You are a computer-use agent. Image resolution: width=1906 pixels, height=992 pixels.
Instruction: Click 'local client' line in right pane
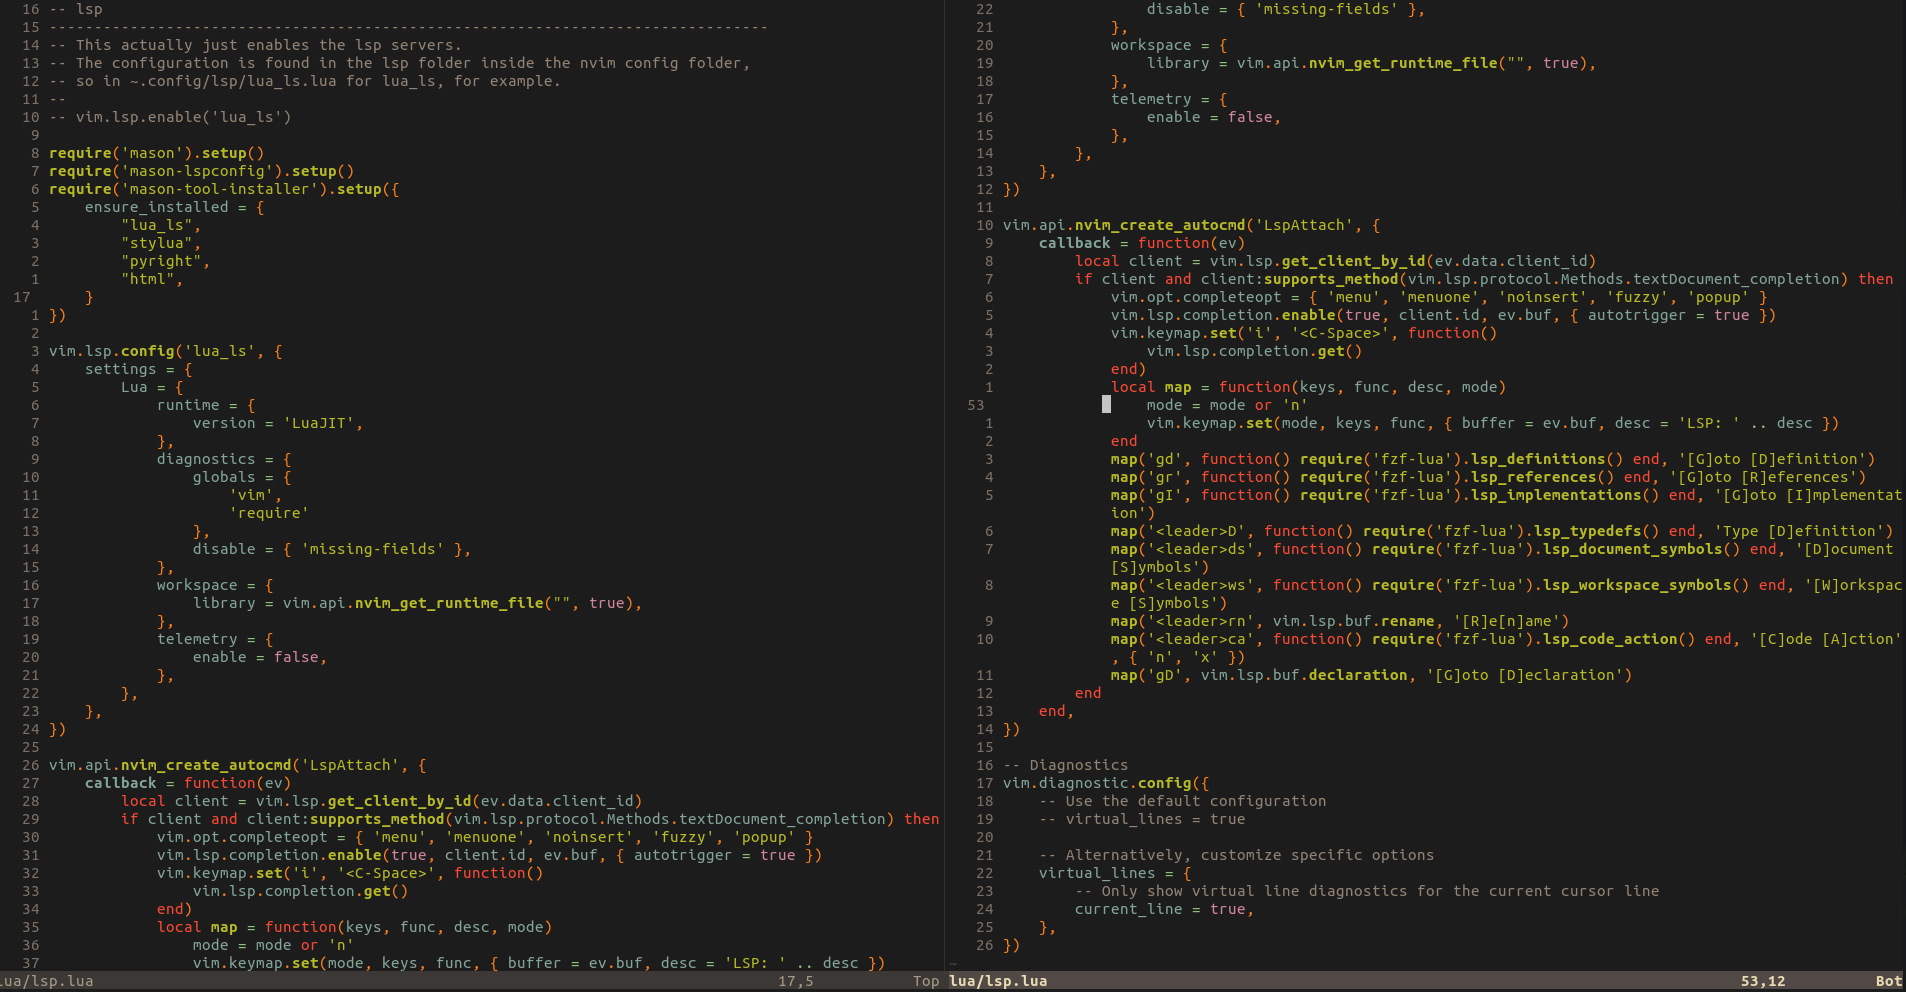[1336, 261]
